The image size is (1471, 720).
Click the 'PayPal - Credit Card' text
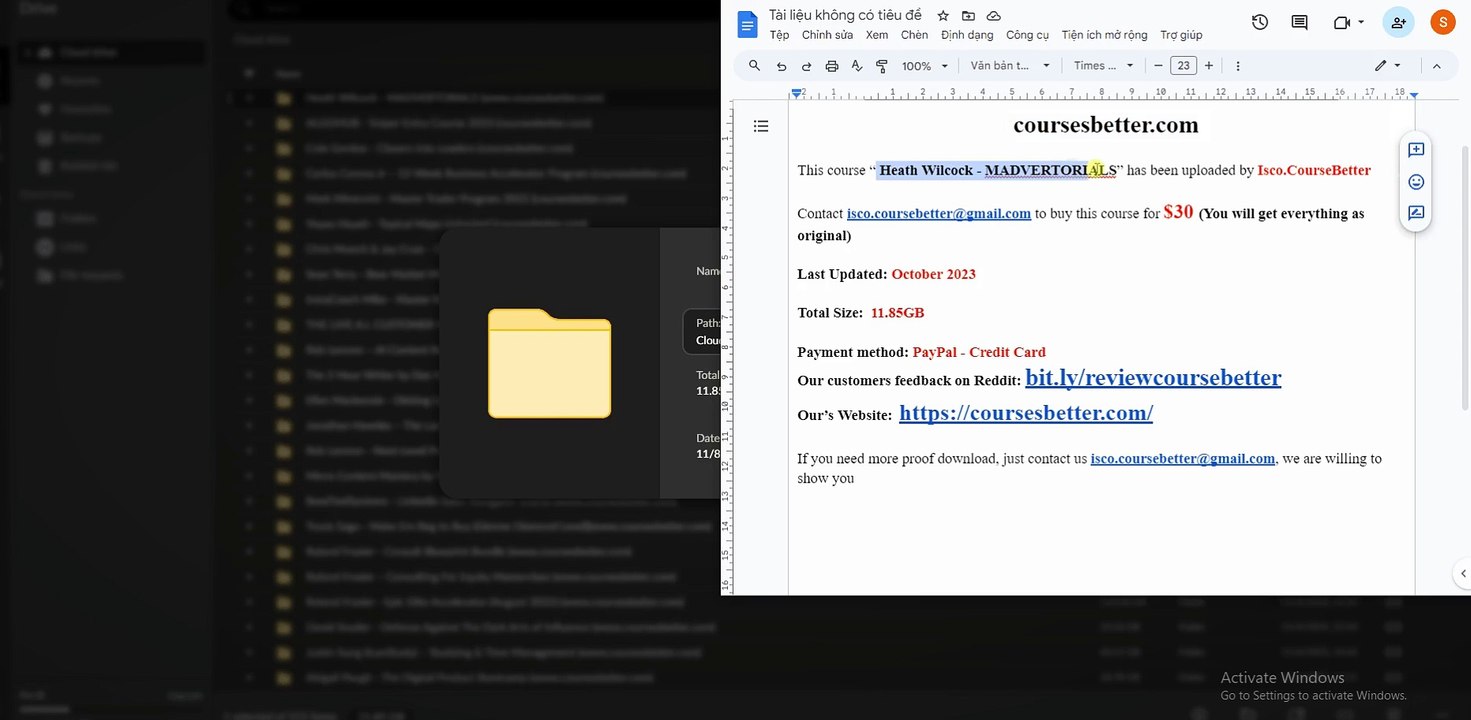979,352
